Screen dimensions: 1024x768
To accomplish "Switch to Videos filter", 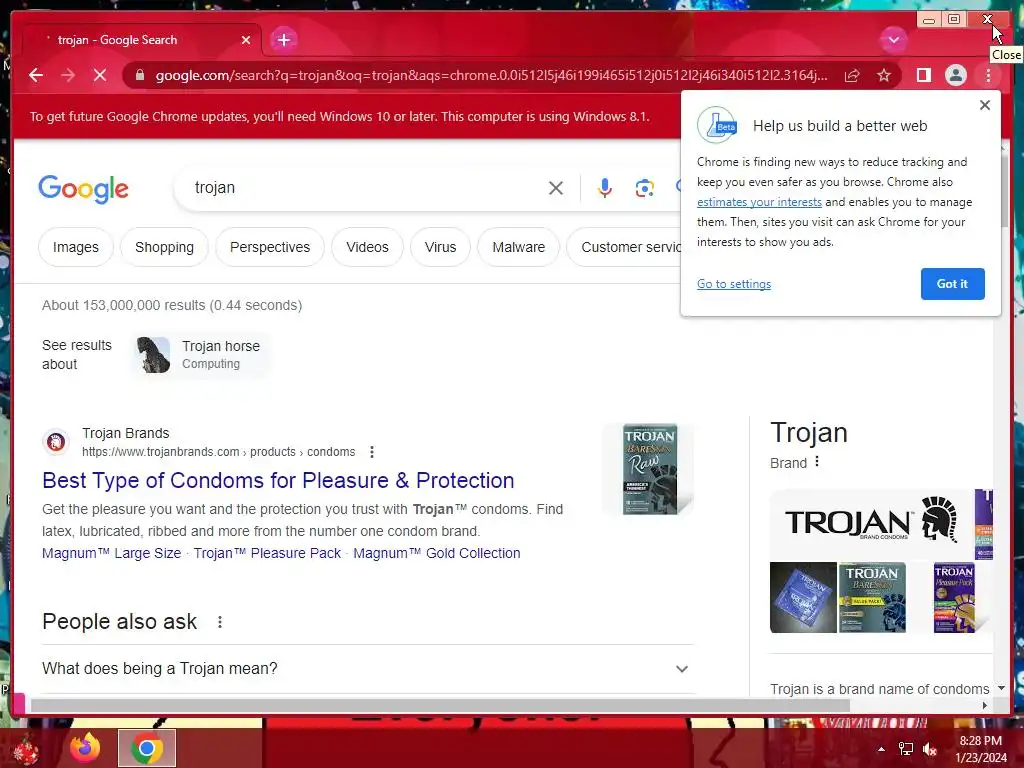I will point(367,248).
